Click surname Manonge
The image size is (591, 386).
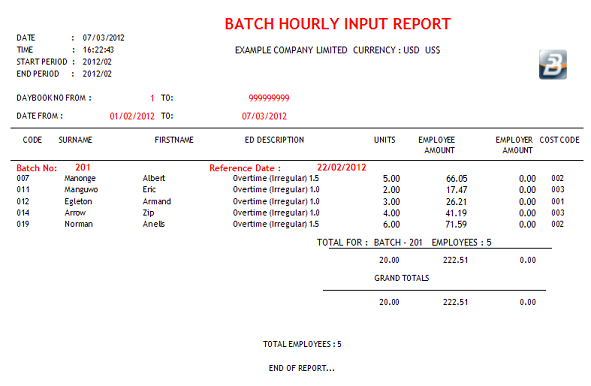[x=80, y=178]
